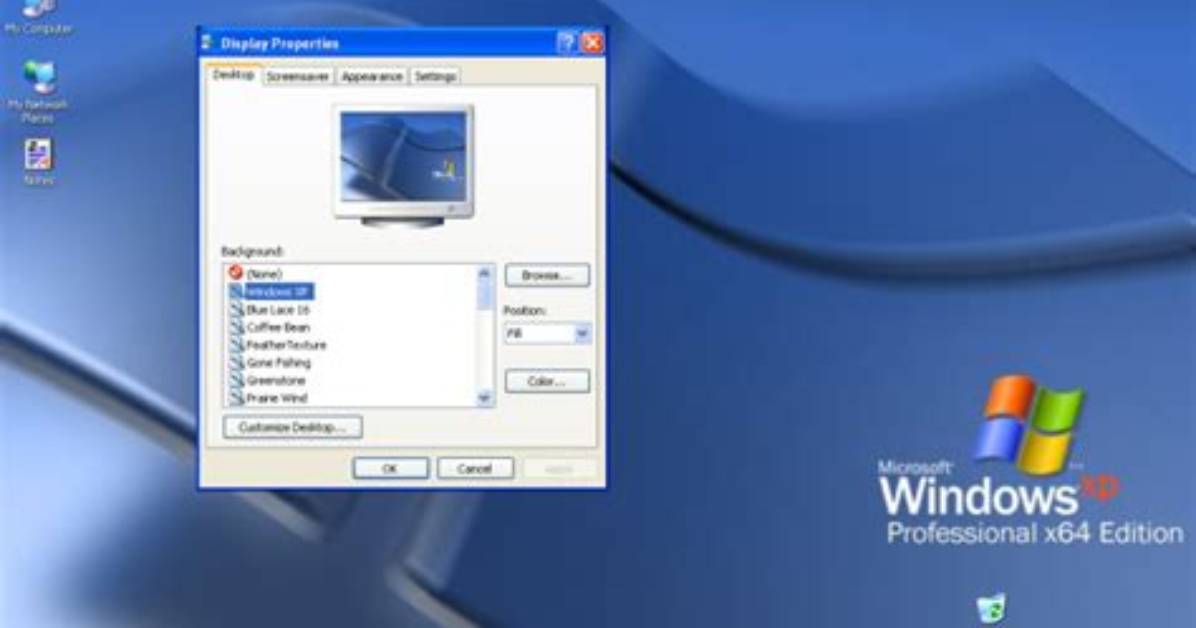Select the Recycle Bin desktop icon

coord(991,610)
